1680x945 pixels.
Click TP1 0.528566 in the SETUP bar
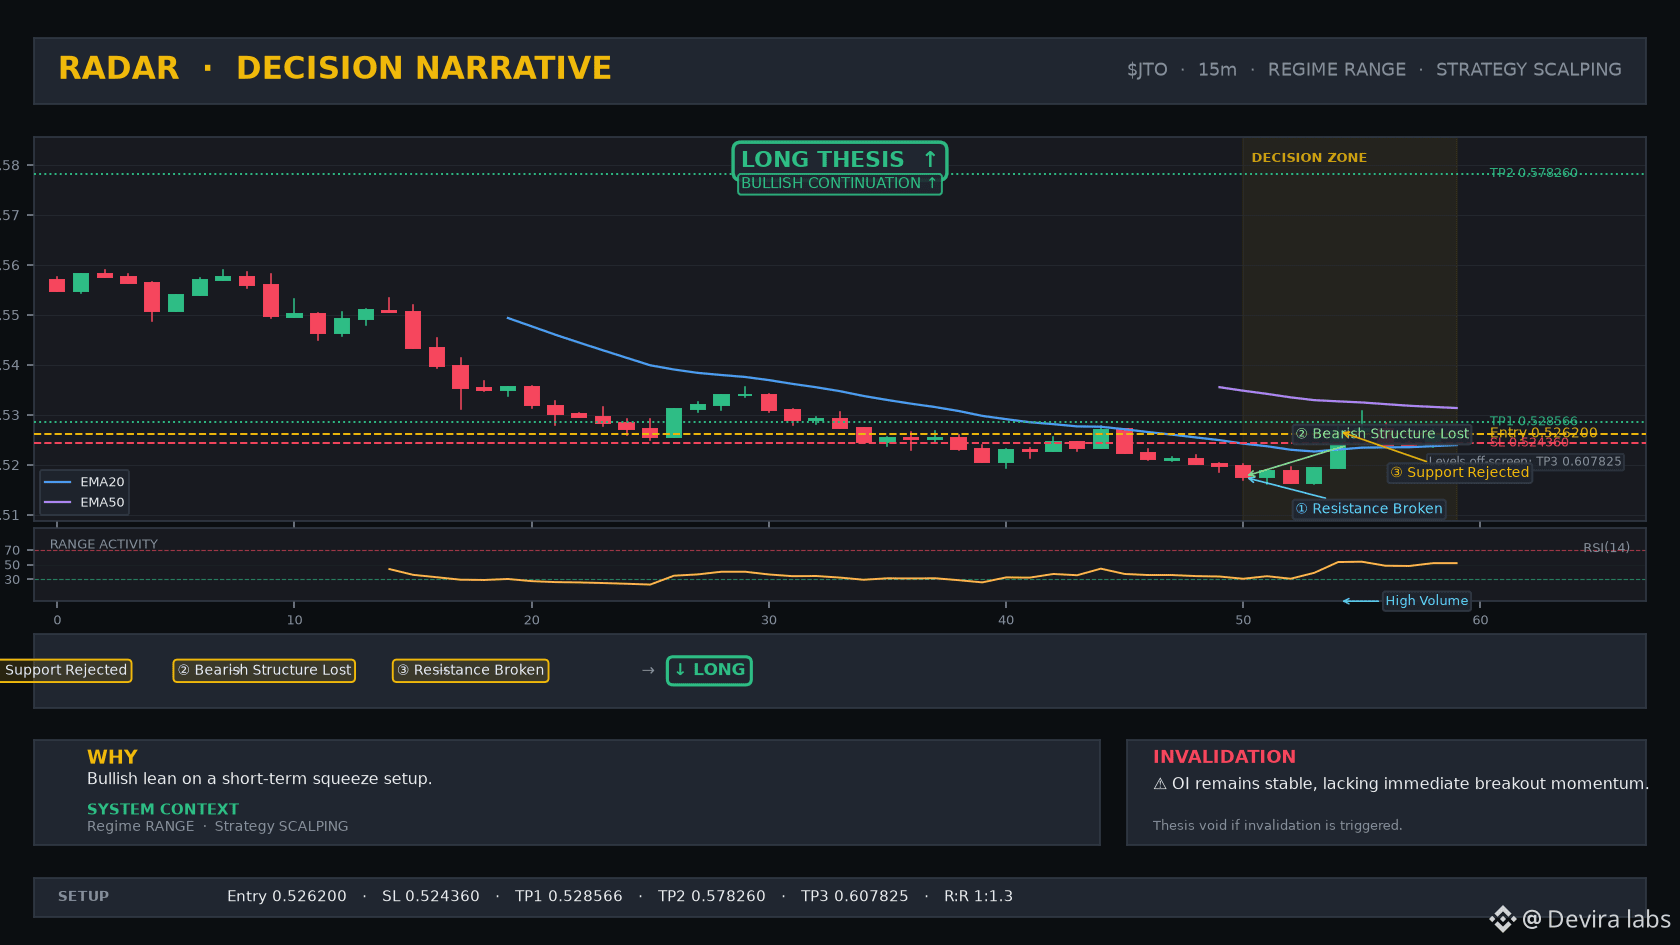[569, 896]
